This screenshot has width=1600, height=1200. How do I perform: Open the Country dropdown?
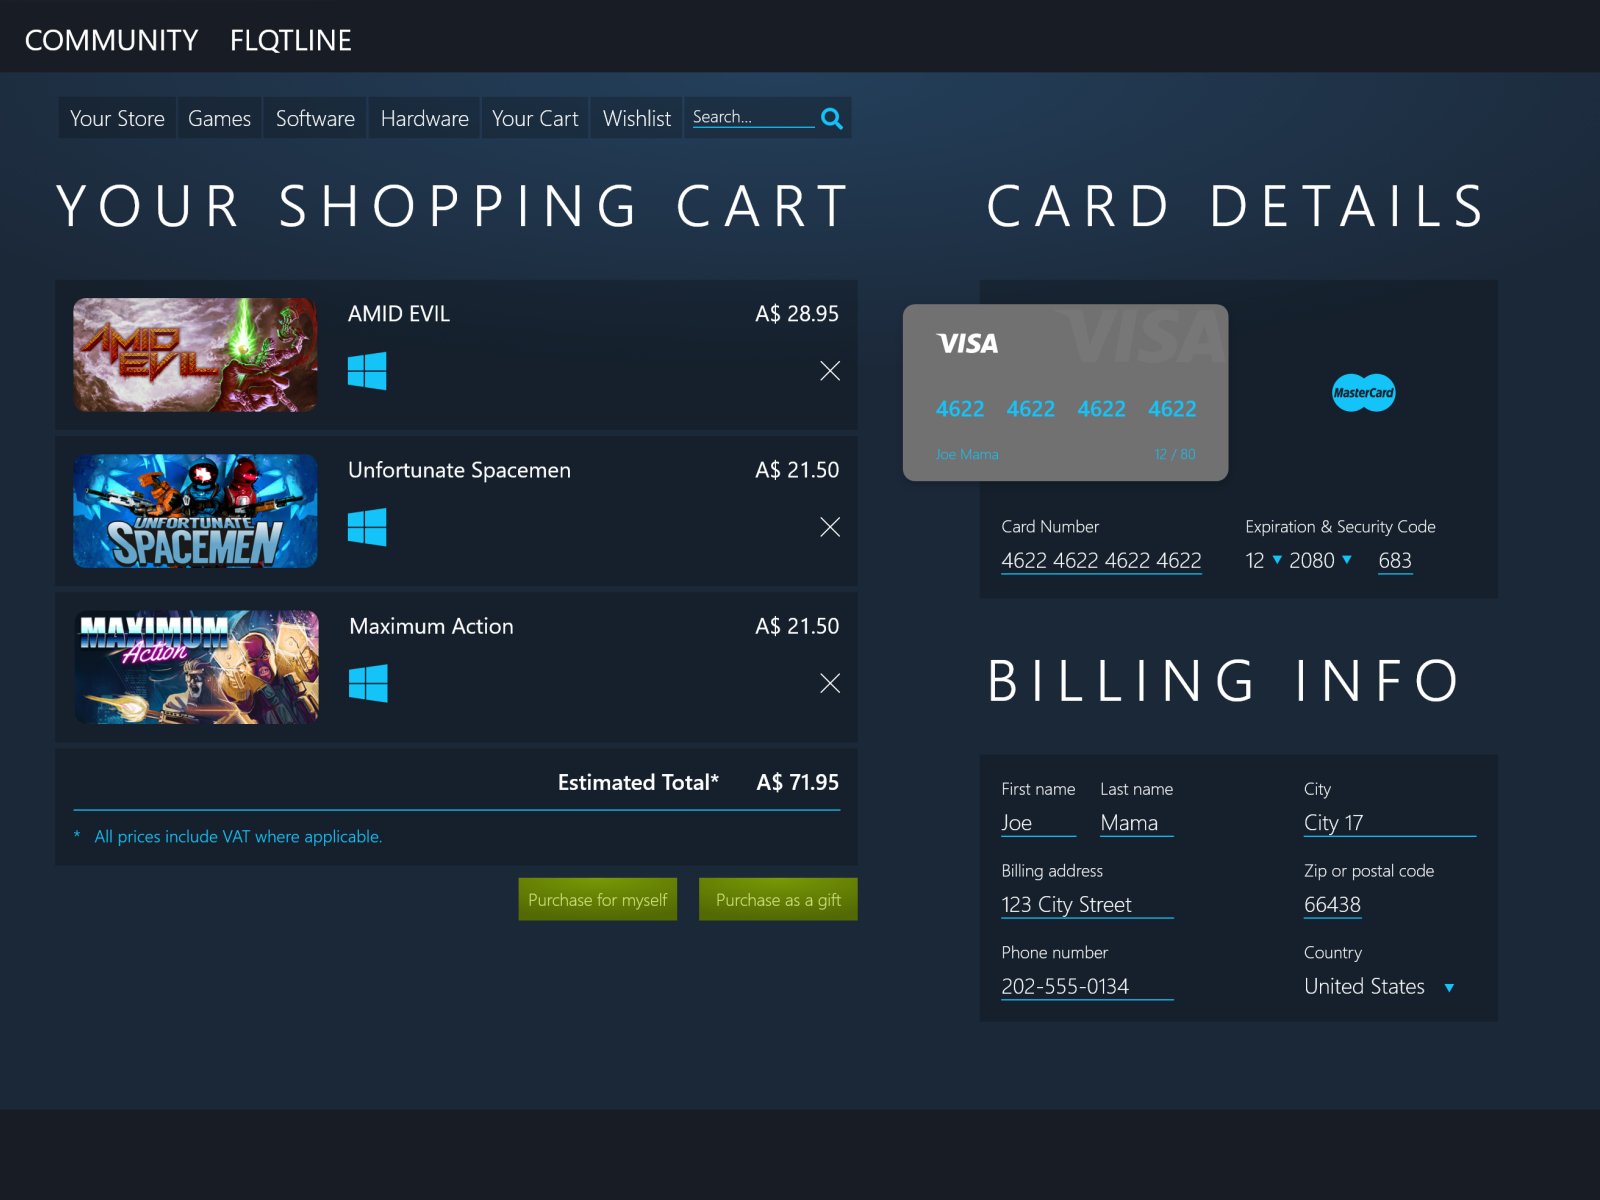(1449, 987)
